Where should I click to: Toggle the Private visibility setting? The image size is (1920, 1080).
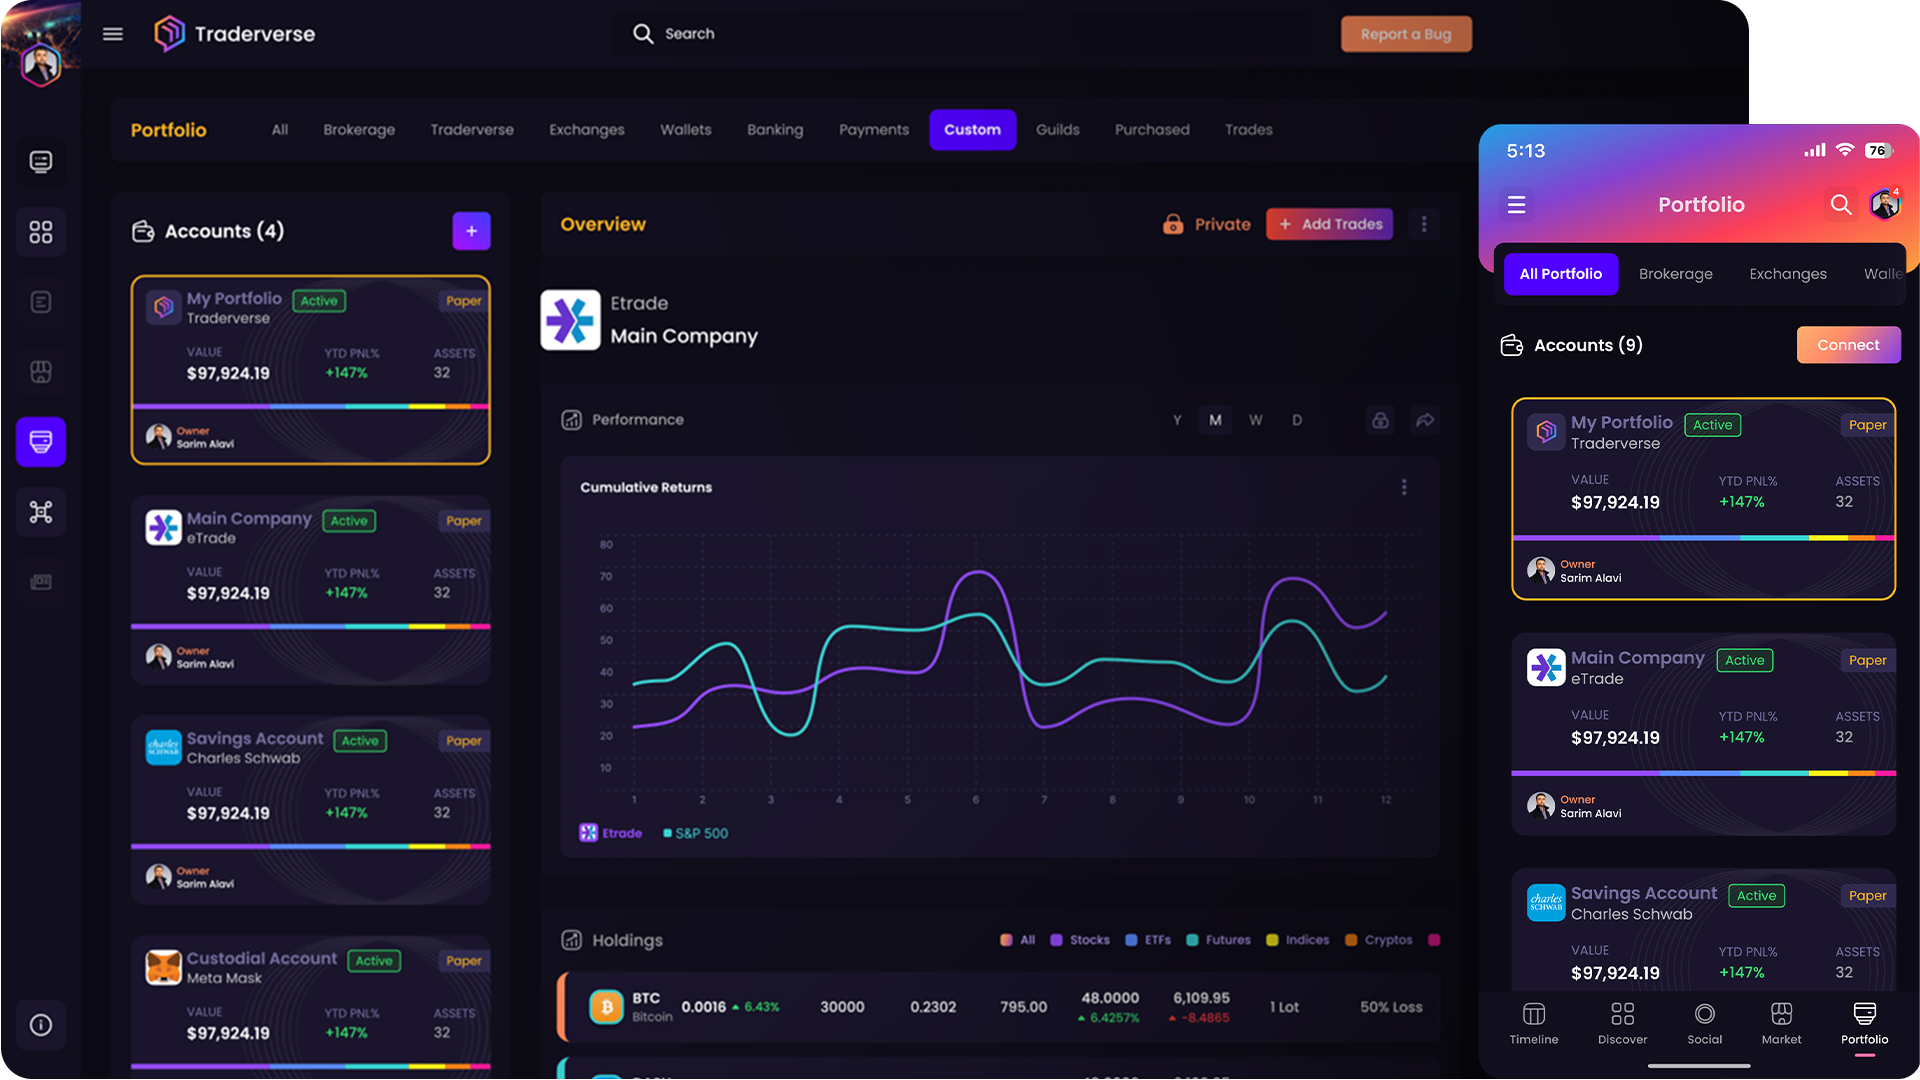1206,224
